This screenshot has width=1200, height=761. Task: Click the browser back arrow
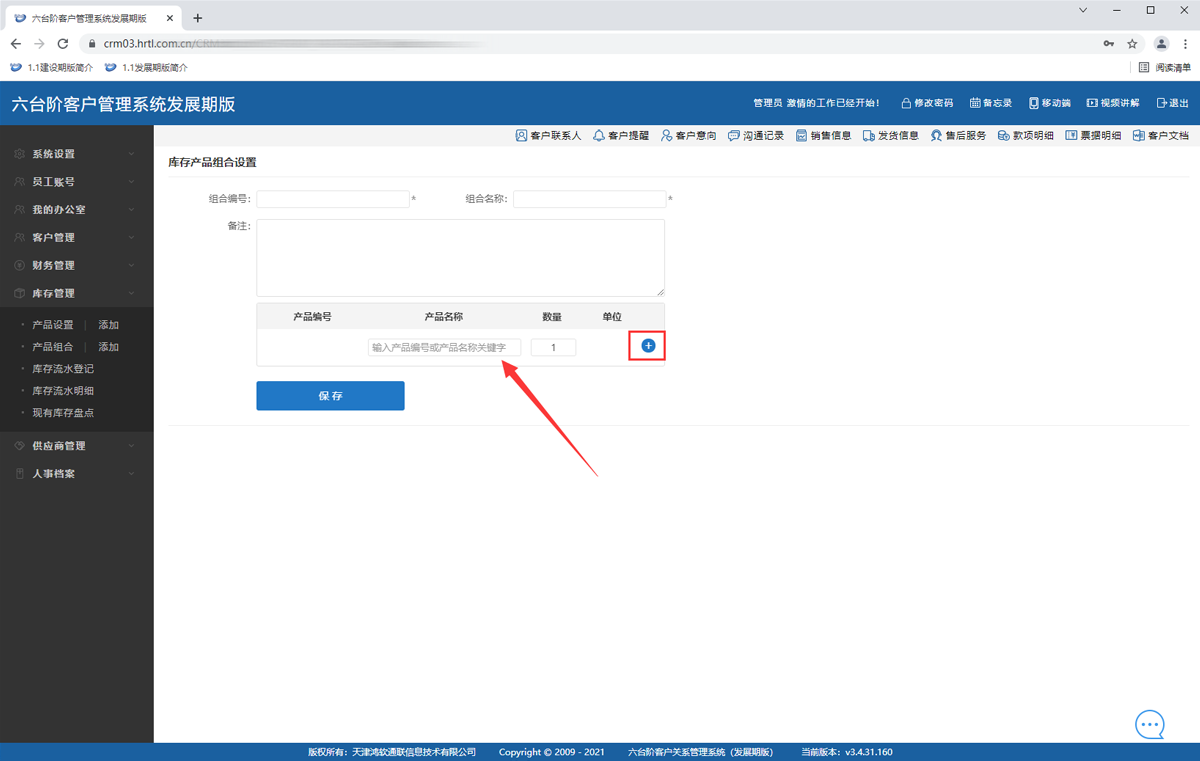pos(16,44)
